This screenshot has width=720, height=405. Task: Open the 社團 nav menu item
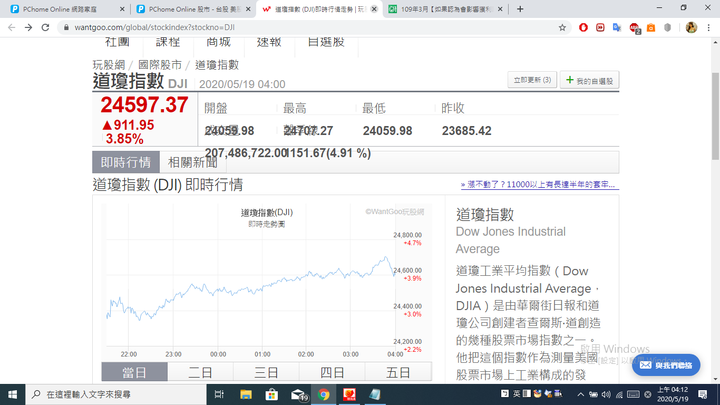117,42
